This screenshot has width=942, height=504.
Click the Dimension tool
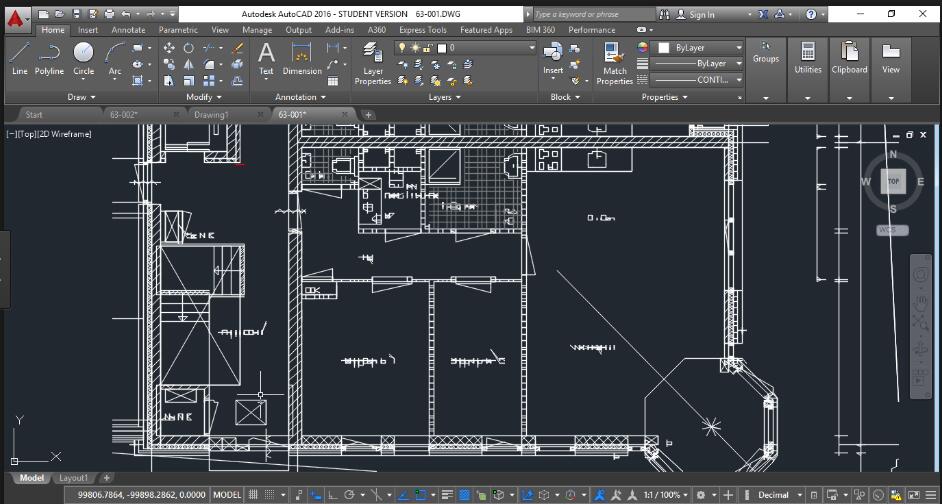pyautogui.click(x=302, y=59)
